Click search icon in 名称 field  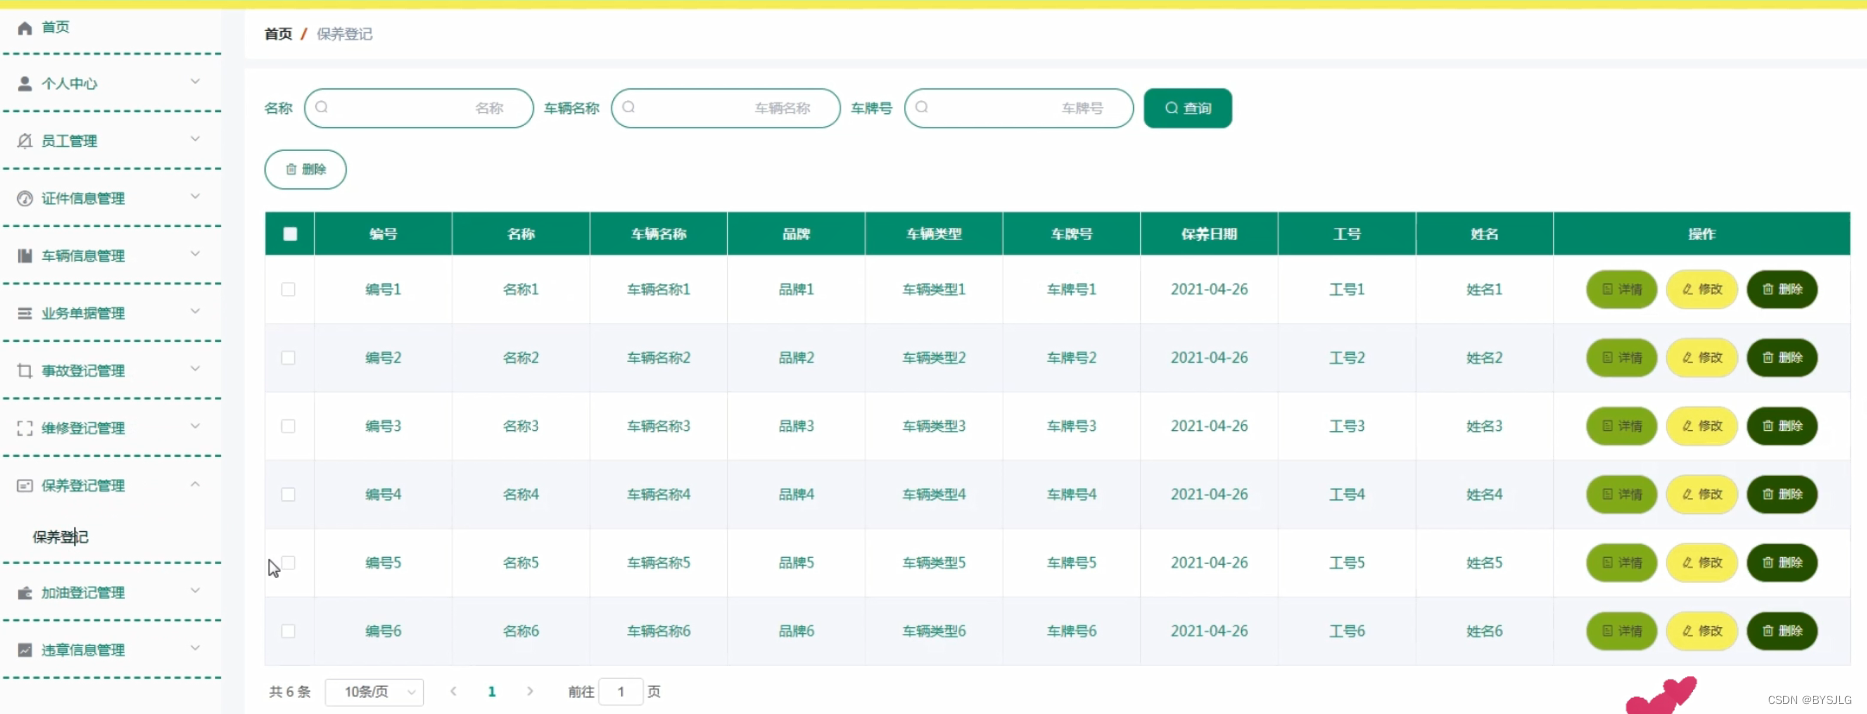coord(322,107)
